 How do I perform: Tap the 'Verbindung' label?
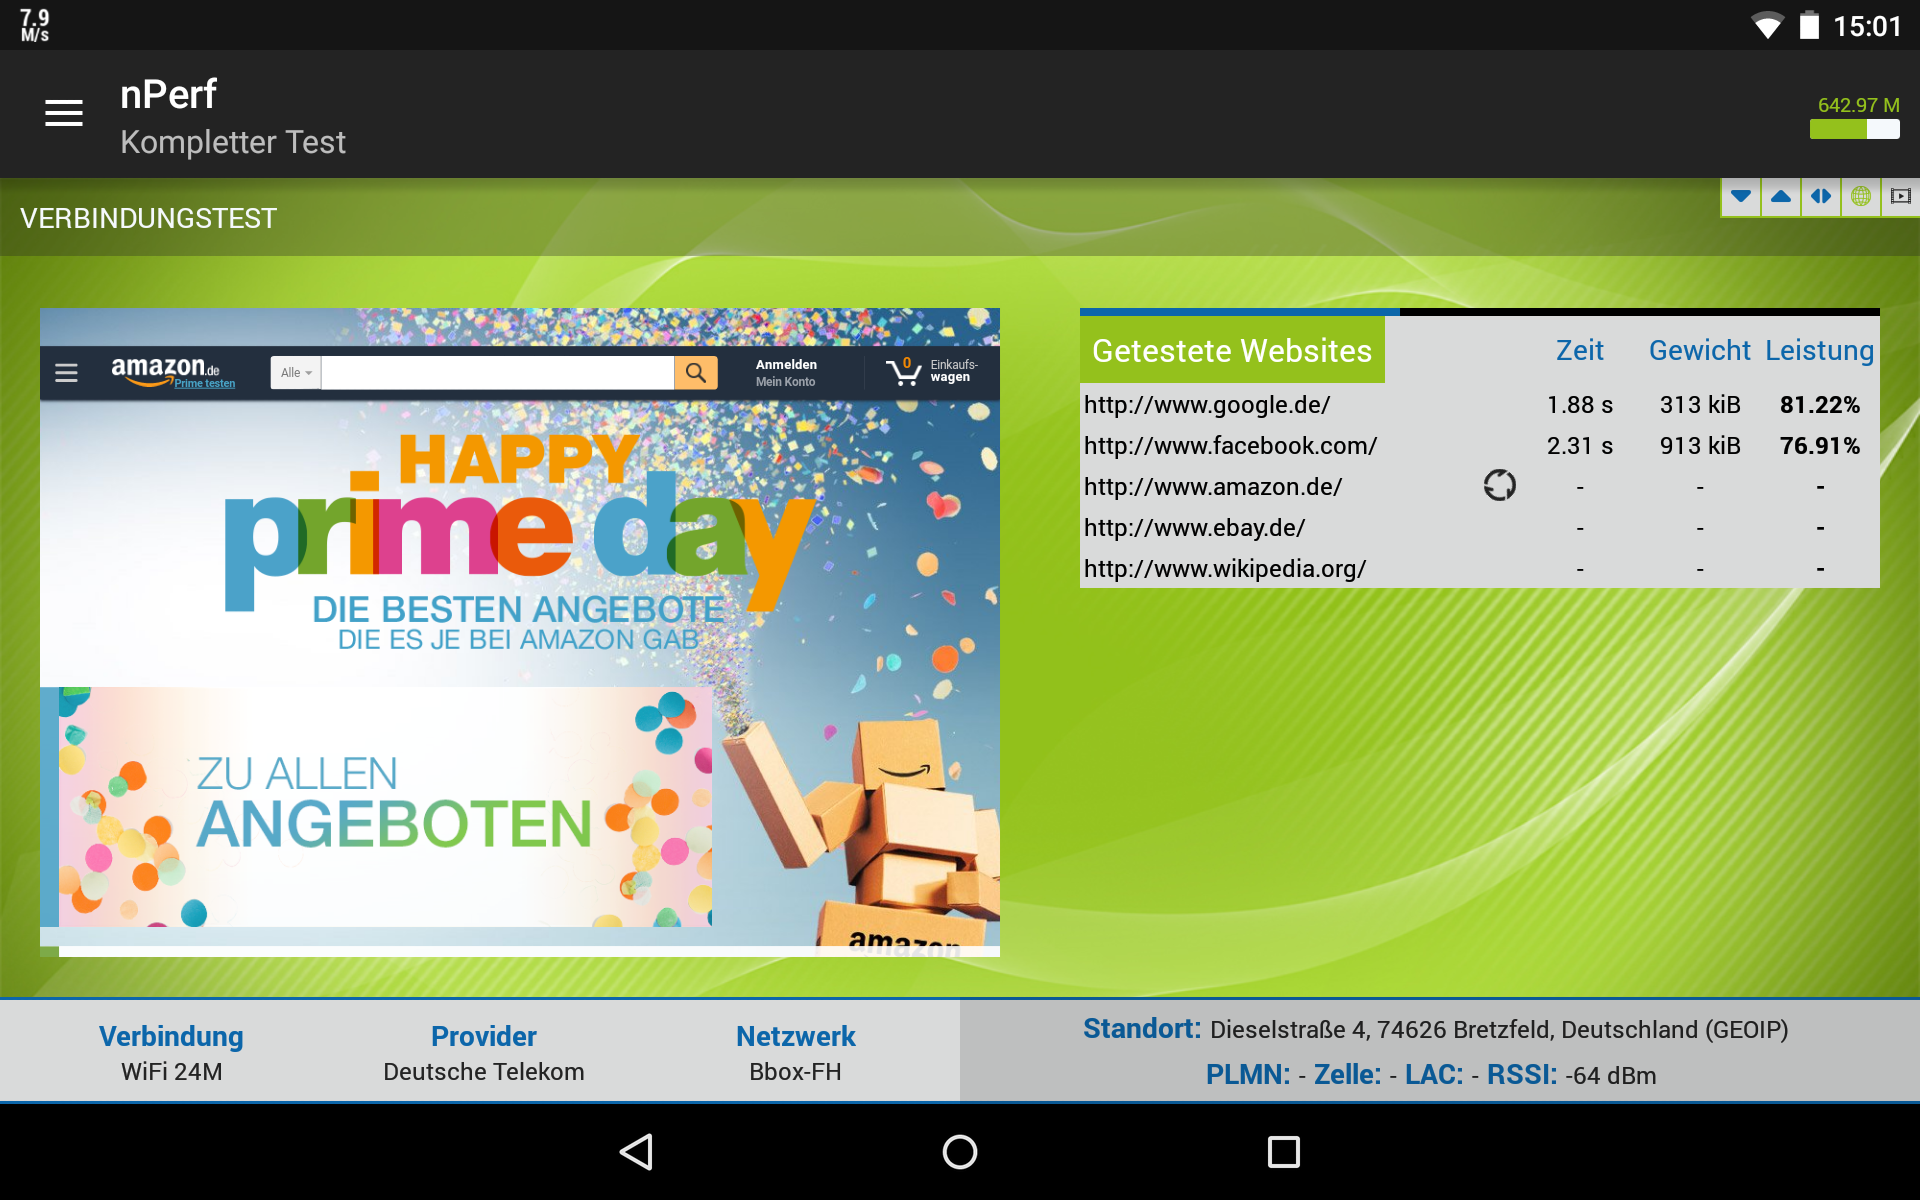(171, 1036)
